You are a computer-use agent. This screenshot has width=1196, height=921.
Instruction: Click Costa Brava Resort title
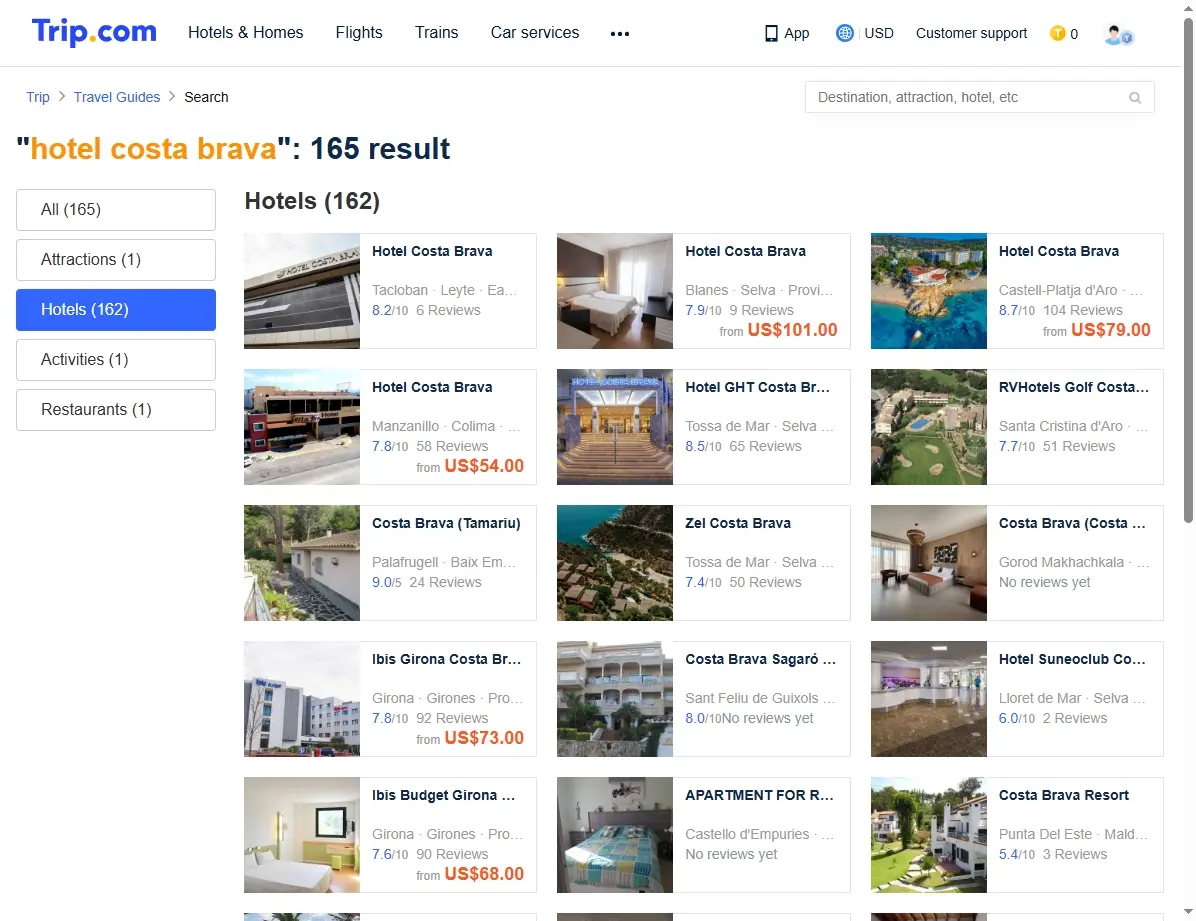[1063, 795]
